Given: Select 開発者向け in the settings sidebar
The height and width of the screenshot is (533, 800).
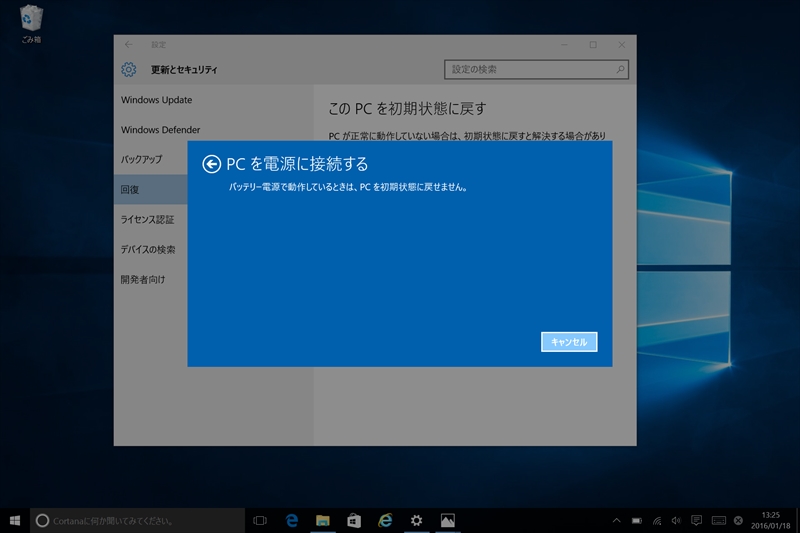Looking at the screenshot, I should point(143,280).
